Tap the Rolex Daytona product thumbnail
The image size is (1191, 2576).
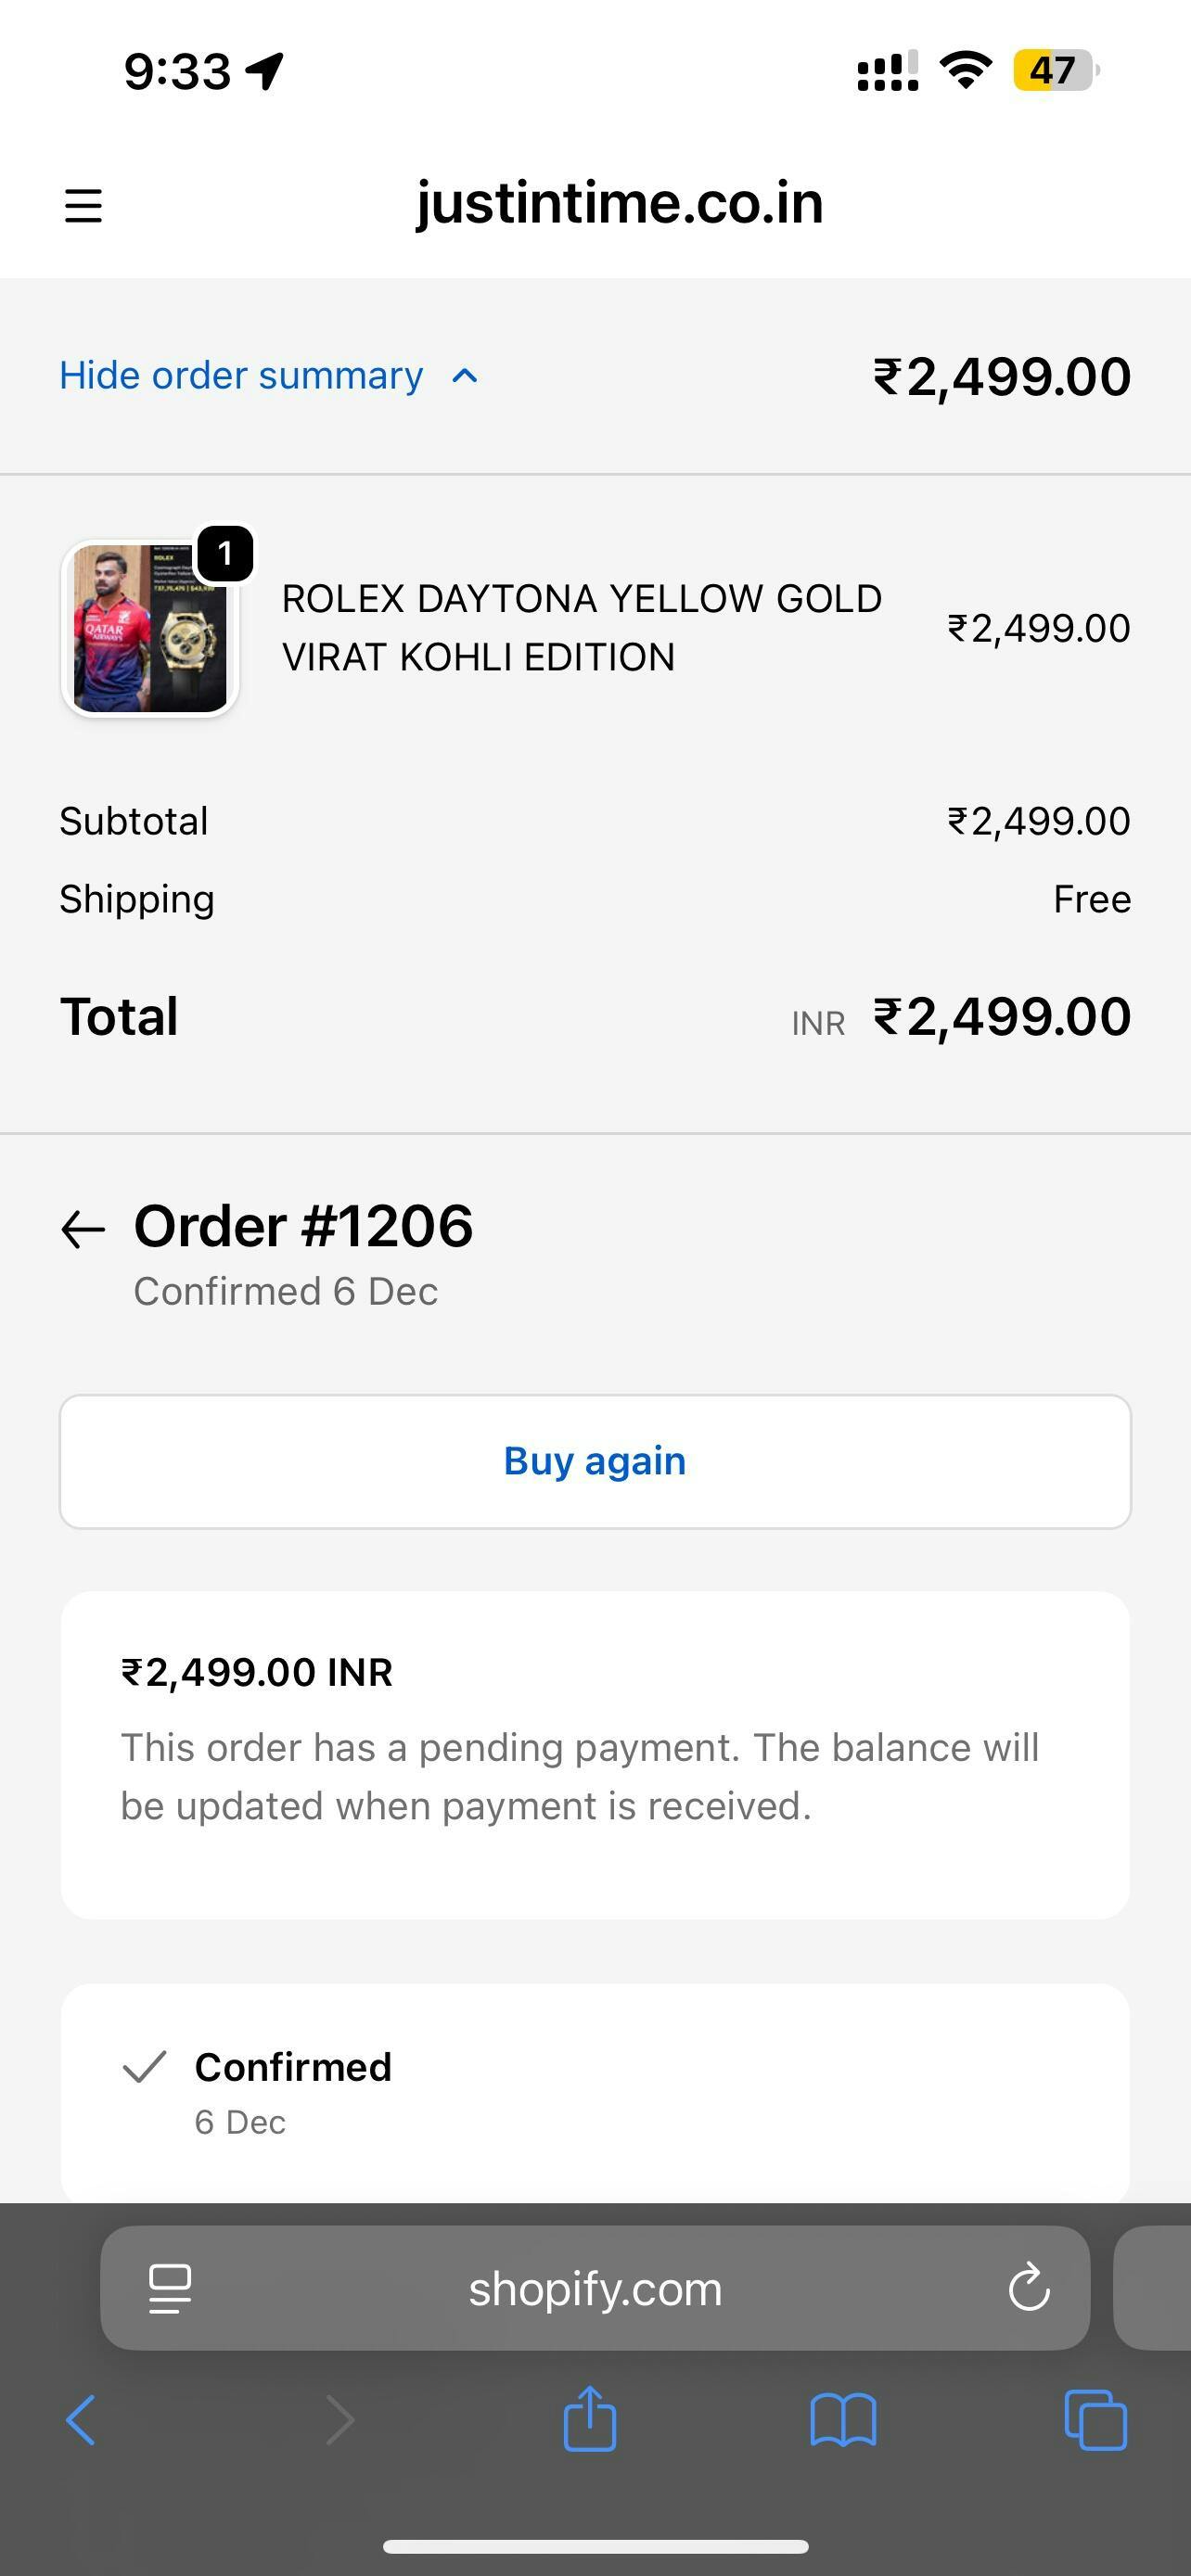[149, 630]
